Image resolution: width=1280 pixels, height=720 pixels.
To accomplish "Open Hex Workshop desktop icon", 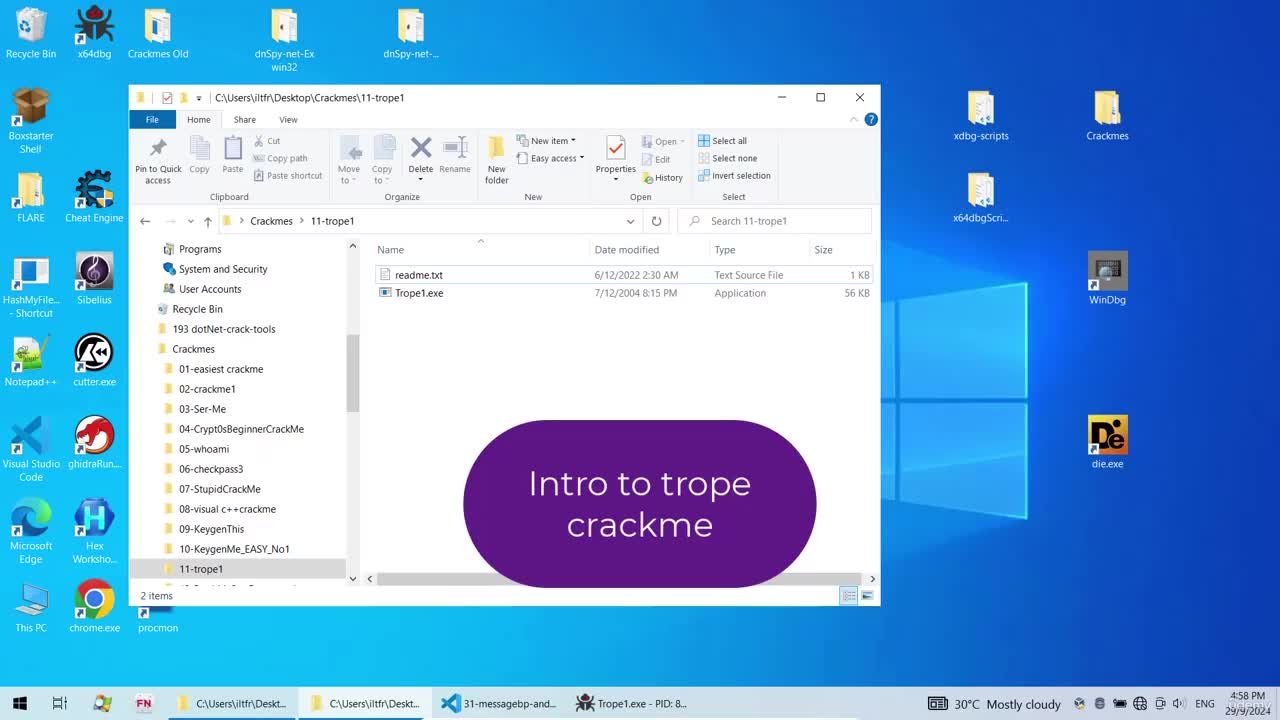I will pyautogui.click(x=94, y=531).
